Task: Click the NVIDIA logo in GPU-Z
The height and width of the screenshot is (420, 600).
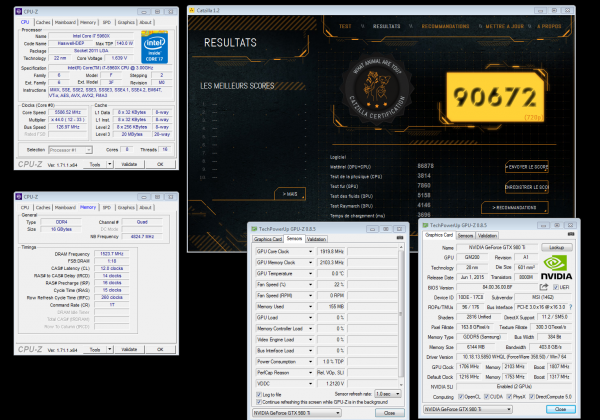Action: tap(556, 268)
